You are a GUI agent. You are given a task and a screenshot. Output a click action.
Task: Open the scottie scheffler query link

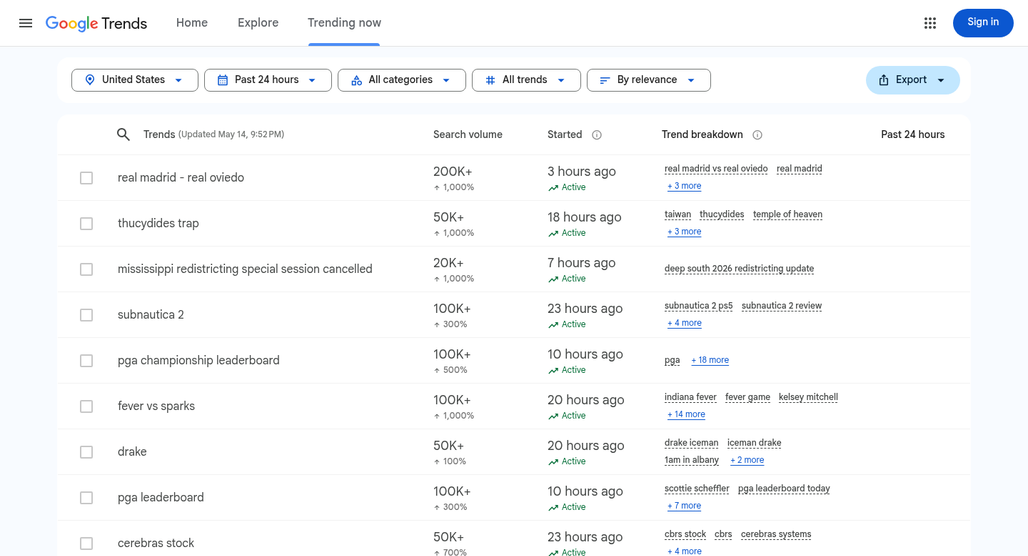[x=696, y=488]
